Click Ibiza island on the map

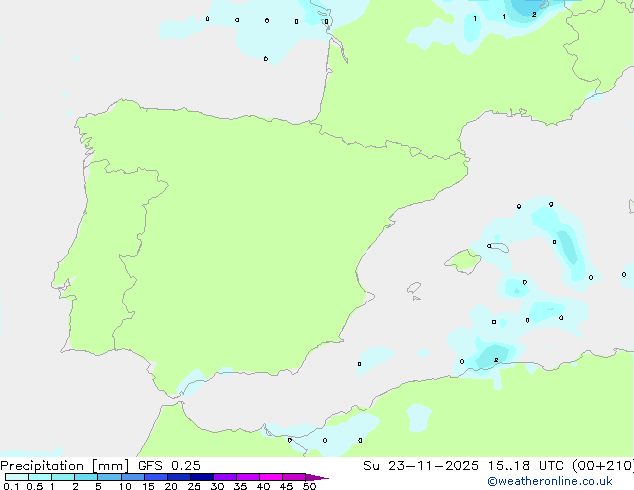pos(414,288)
